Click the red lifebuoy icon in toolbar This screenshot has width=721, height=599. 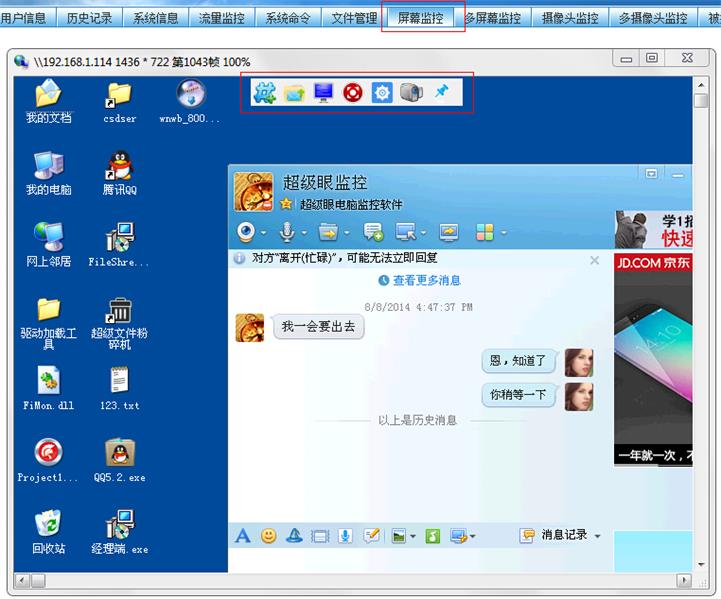pos(352,93)
